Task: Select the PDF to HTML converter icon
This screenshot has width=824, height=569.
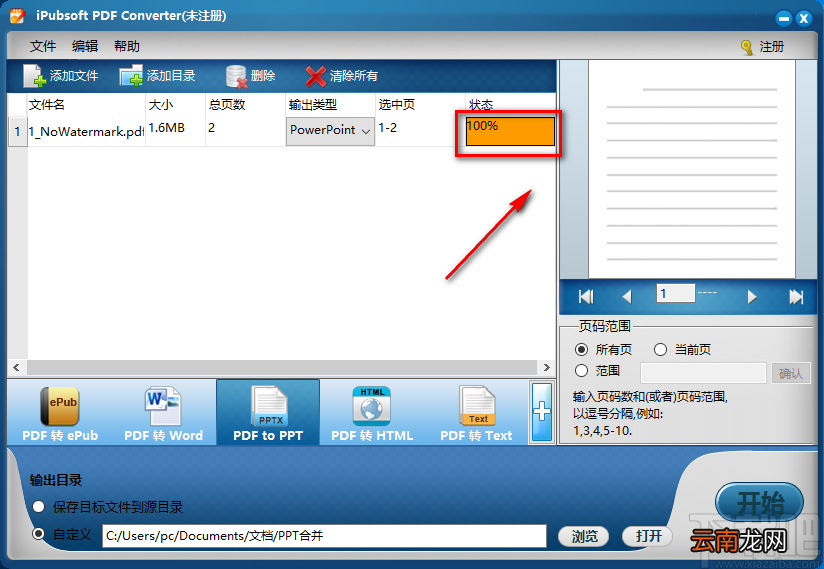Action: (x=372, y=406)
